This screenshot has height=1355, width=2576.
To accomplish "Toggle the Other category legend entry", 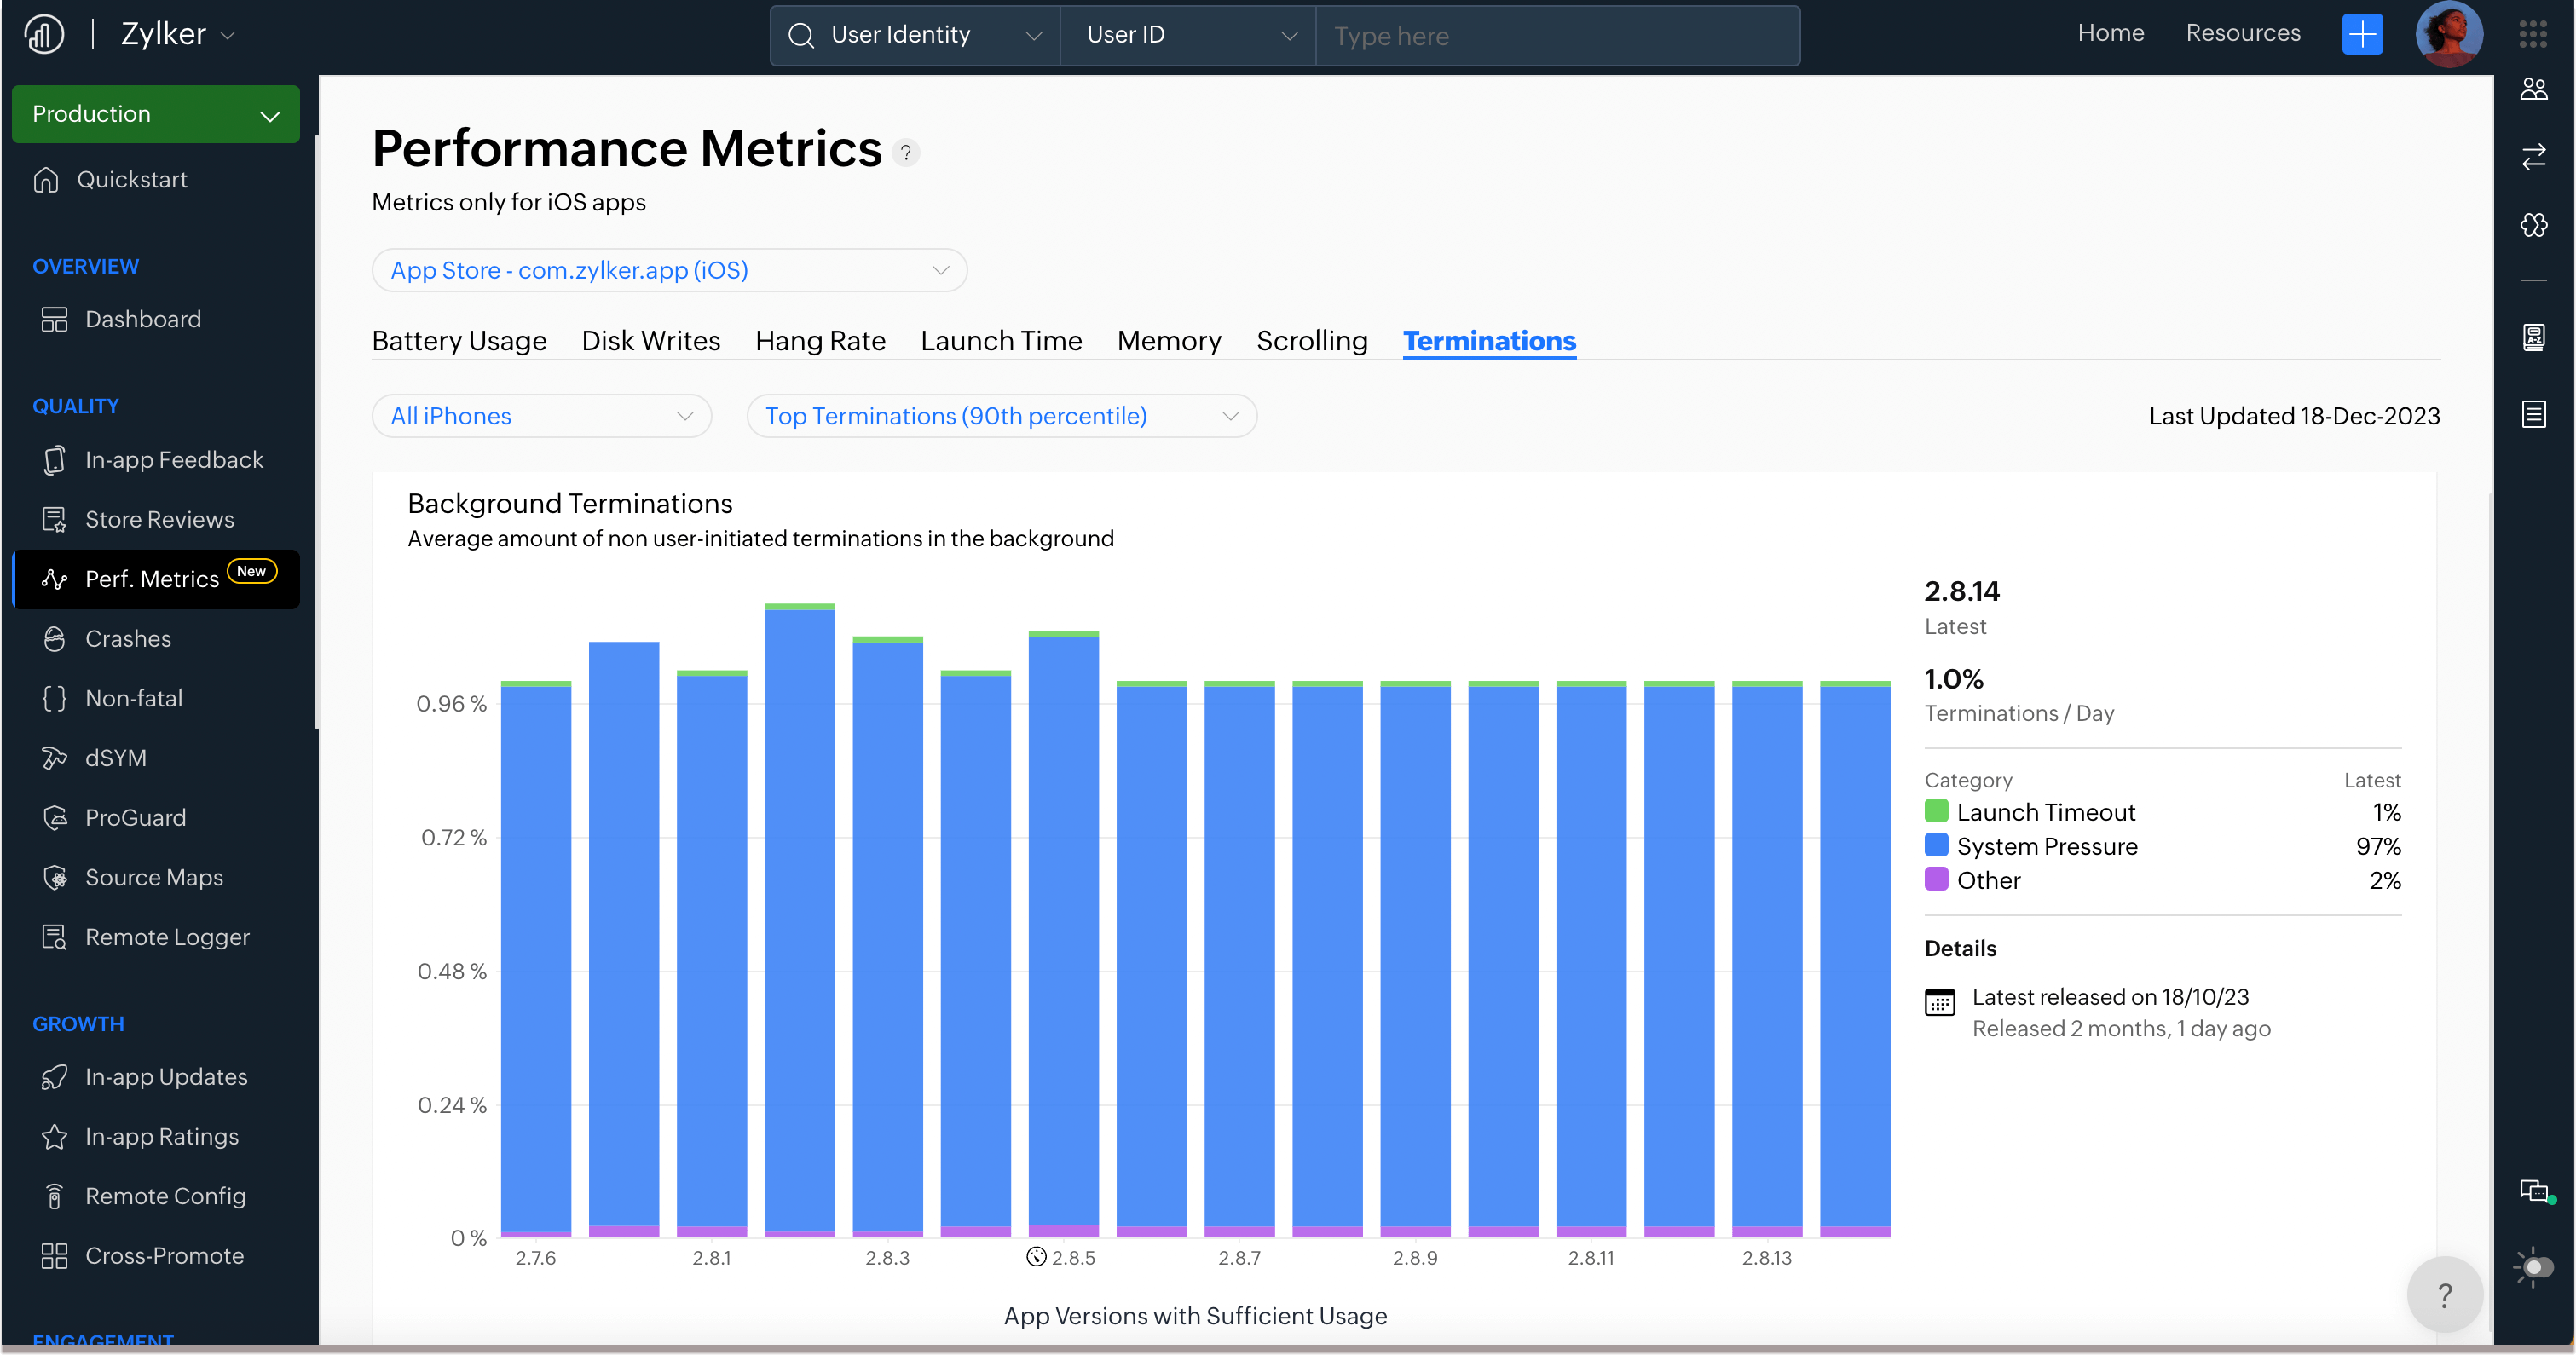I will 1988,880.
